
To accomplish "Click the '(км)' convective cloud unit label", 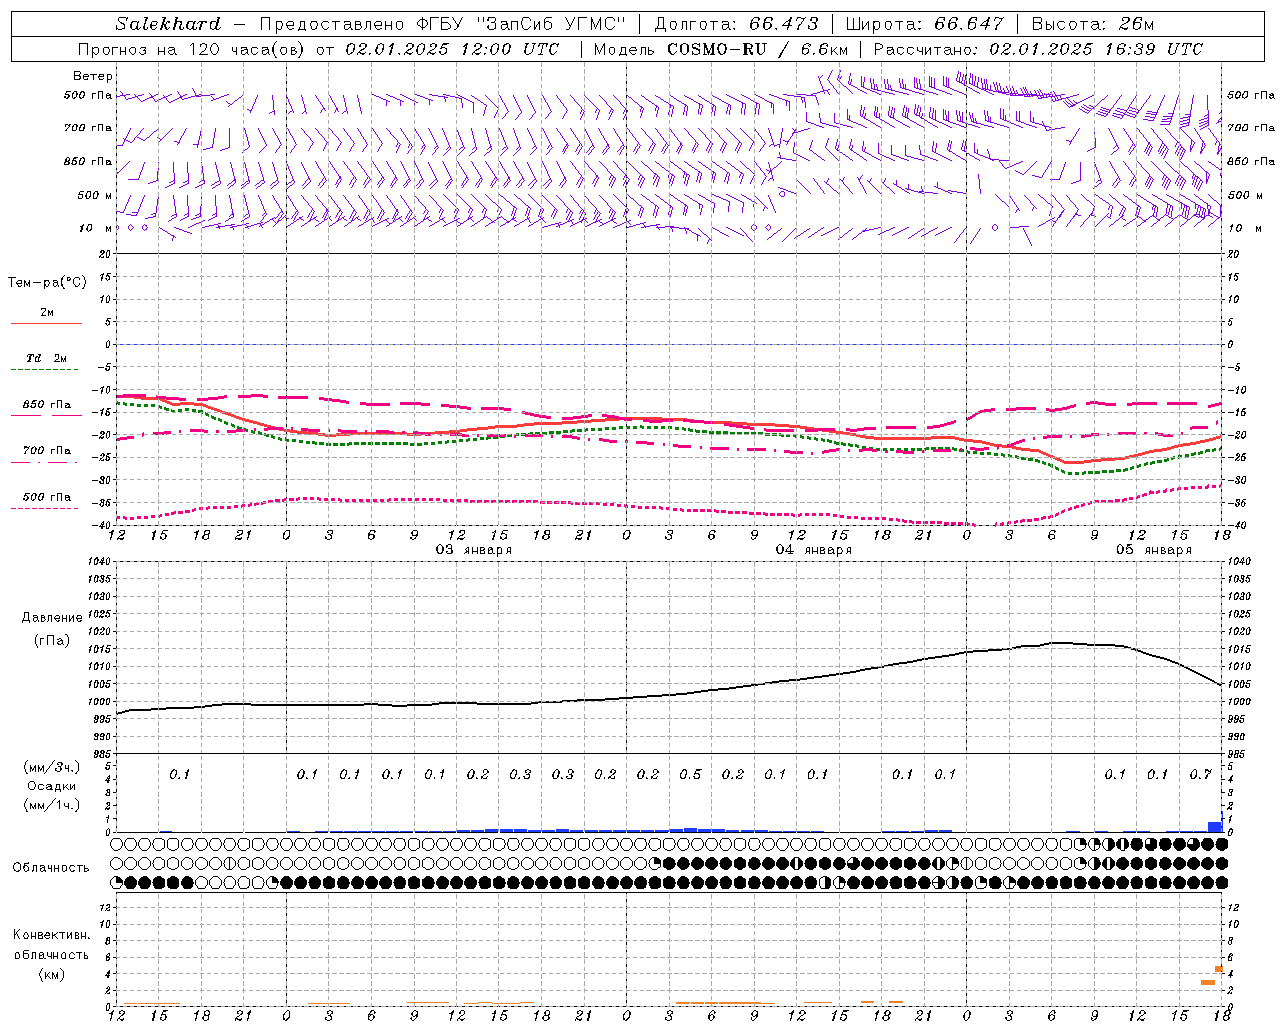I will [51, 974].
